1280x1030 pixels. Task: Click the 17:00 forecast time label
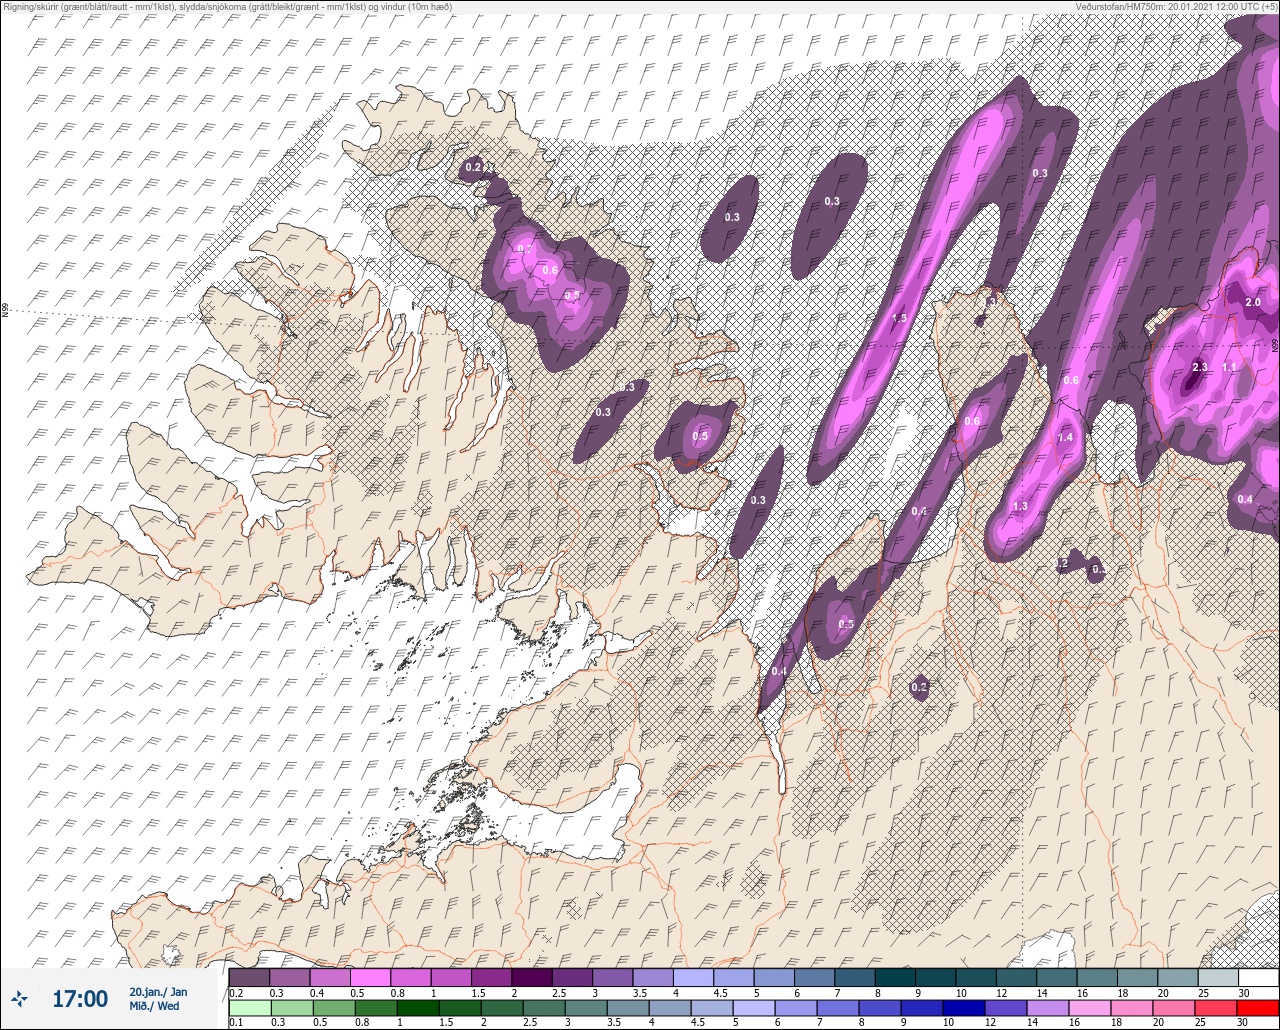tap(79, 998)
